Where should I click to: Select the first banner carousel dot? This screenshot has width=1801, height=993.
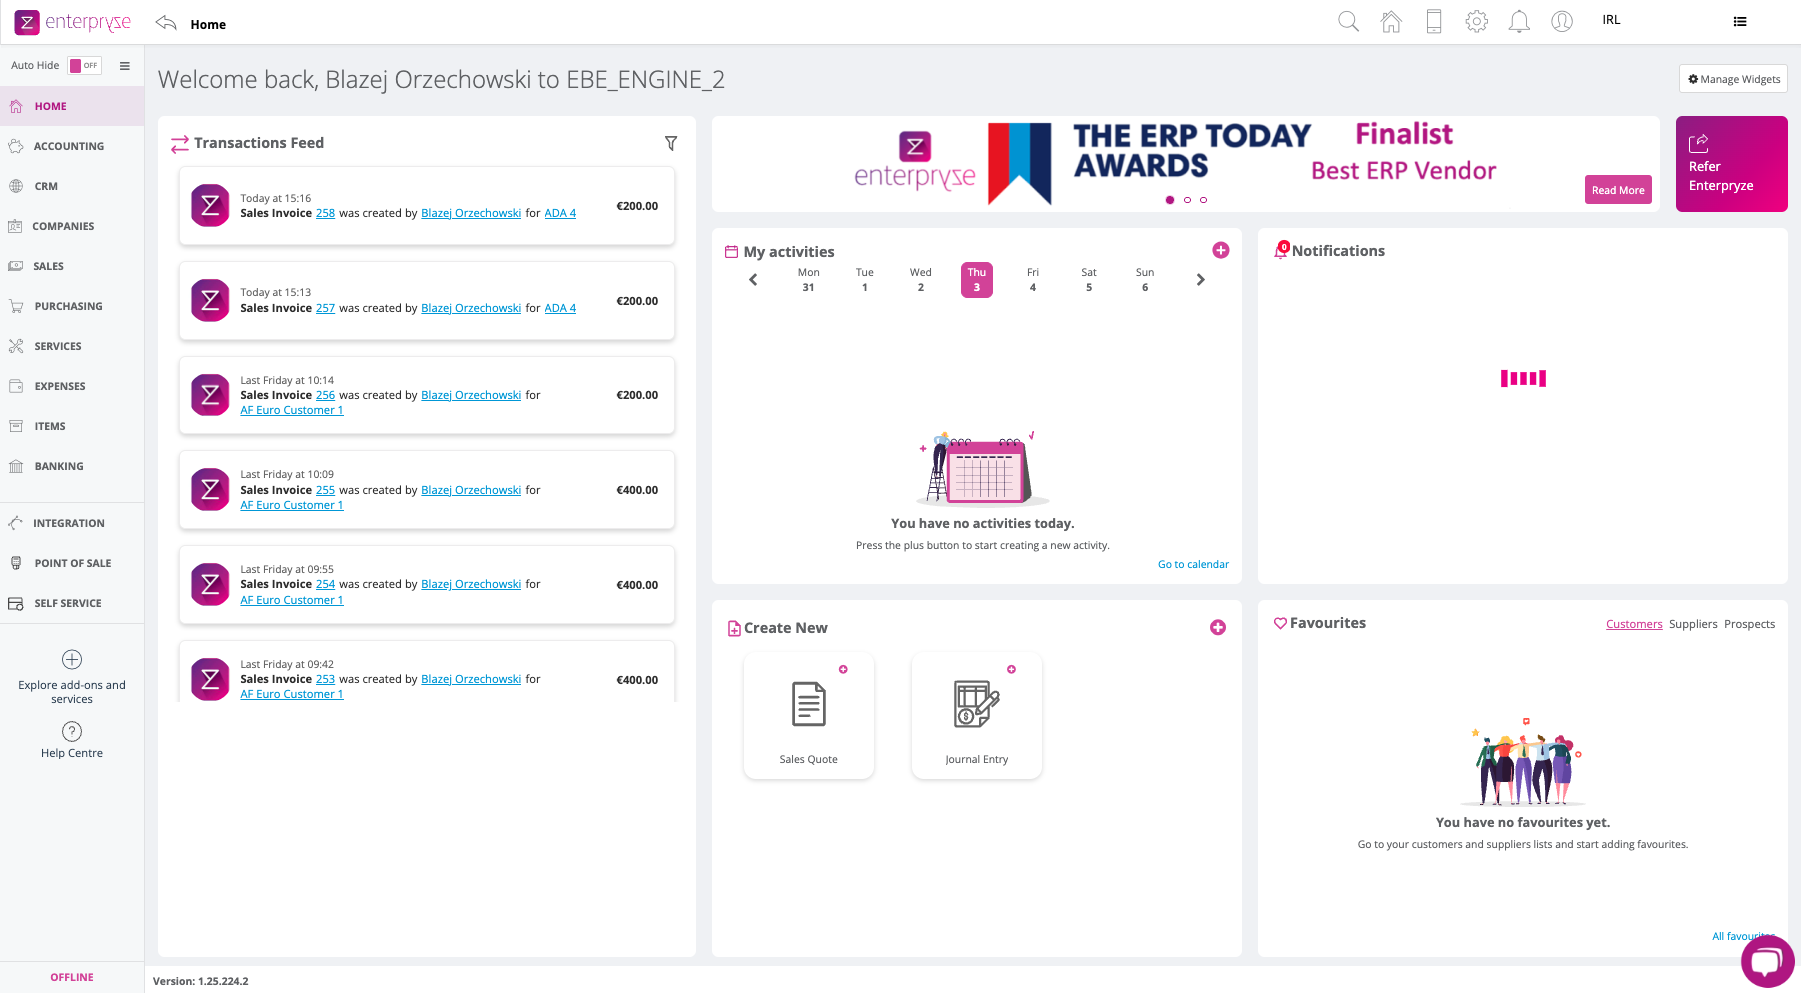tap(1170, 200)
